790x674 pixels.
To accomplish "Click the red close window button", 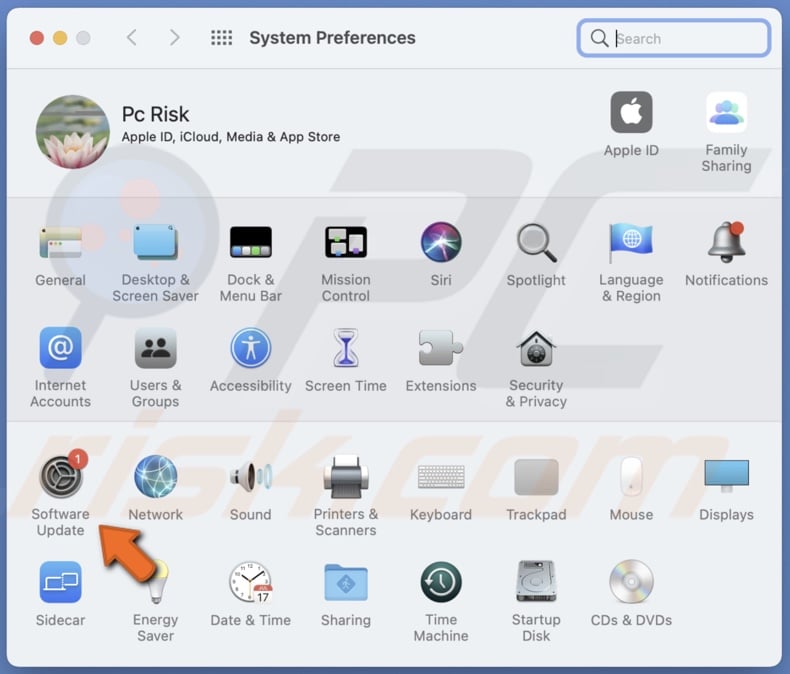I will click(x=37, y=38).
